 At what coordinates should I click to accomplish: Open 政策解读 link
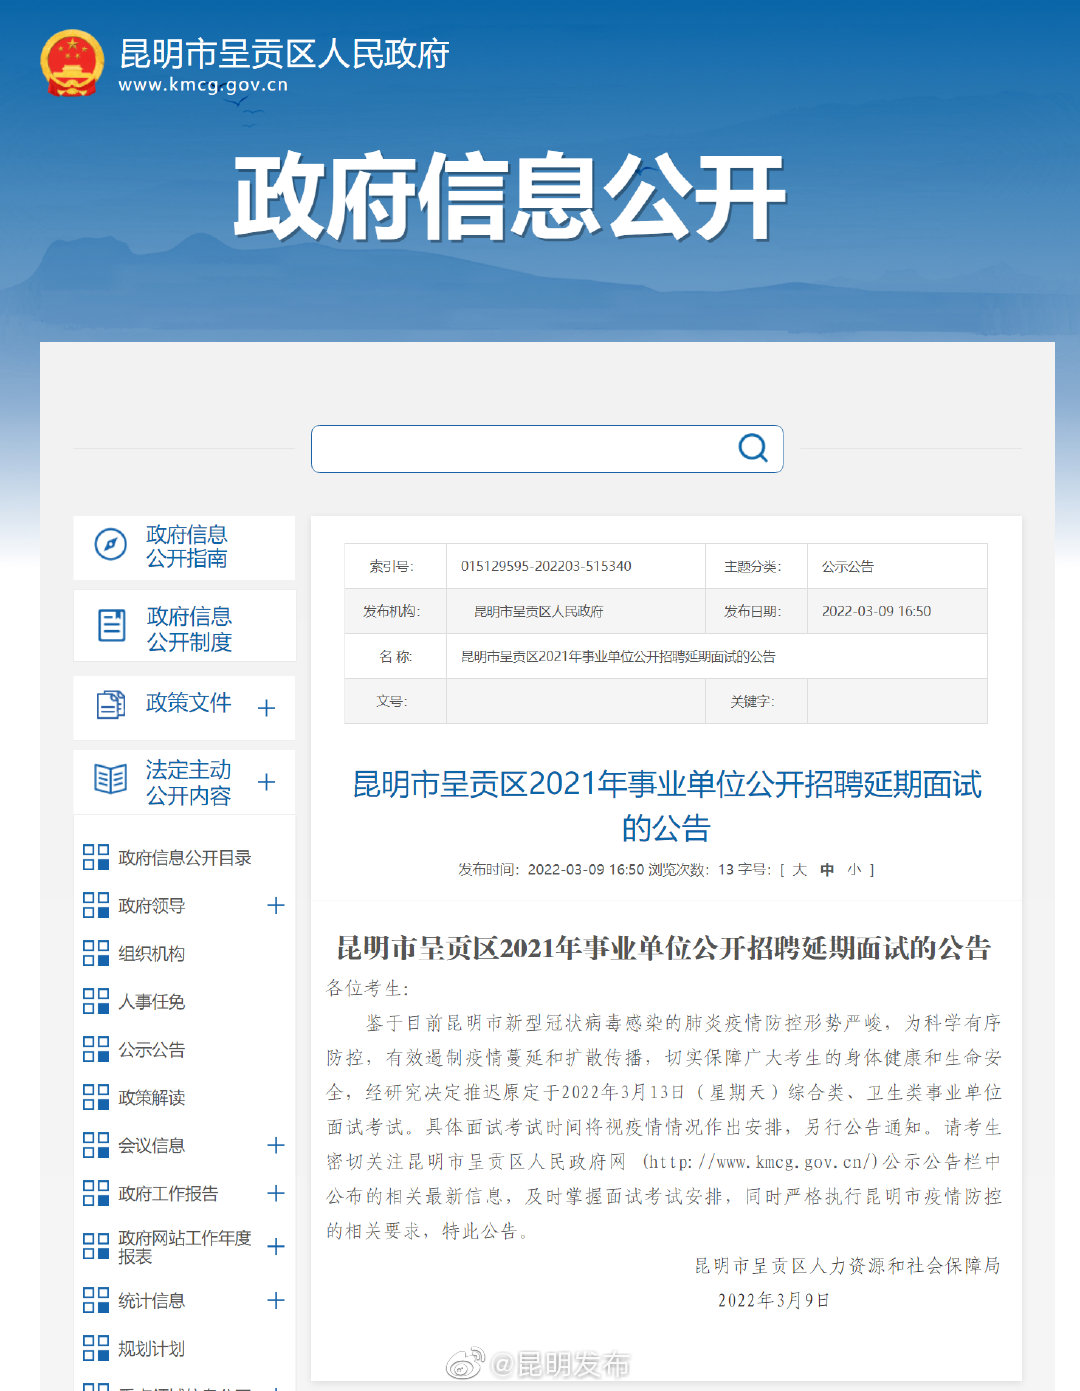(151, 1098)
